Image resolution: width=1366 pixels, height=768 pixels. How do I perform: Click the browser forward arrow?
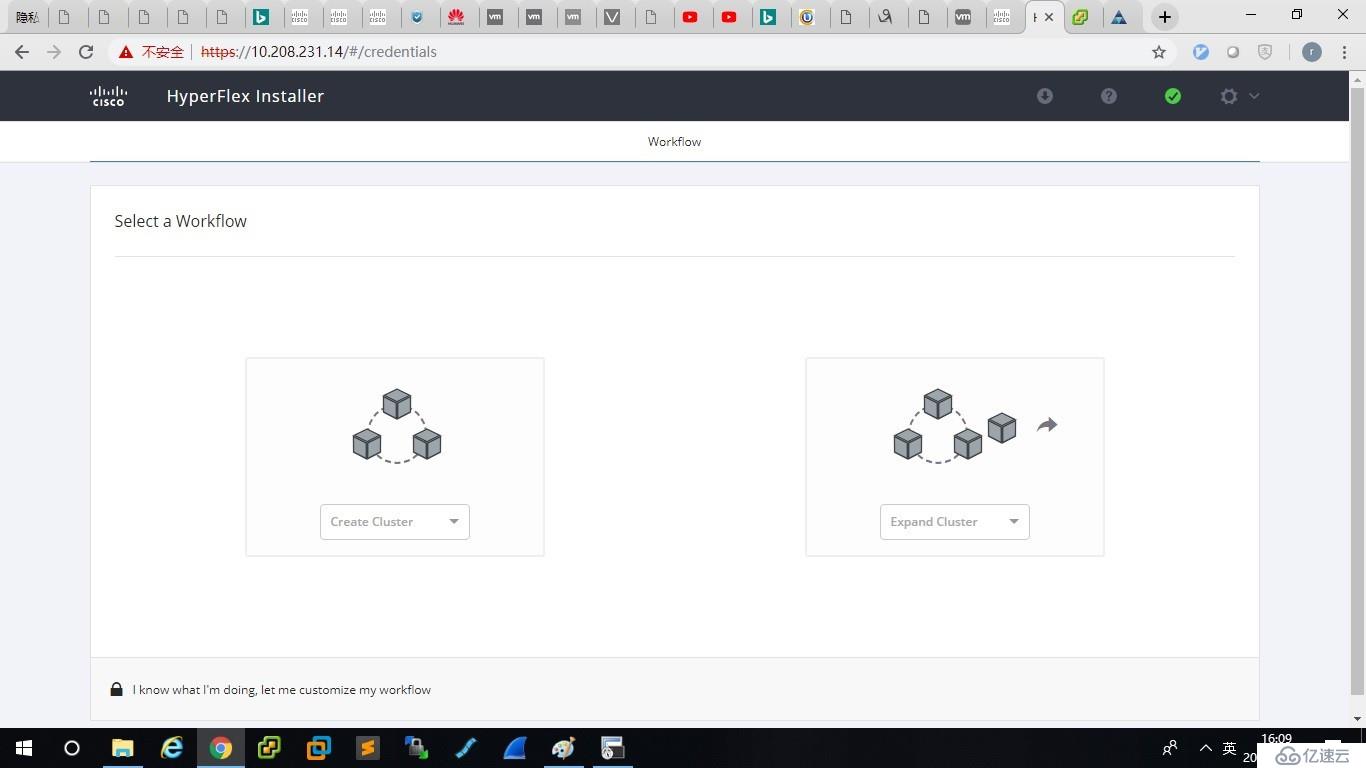pos(54,52)
